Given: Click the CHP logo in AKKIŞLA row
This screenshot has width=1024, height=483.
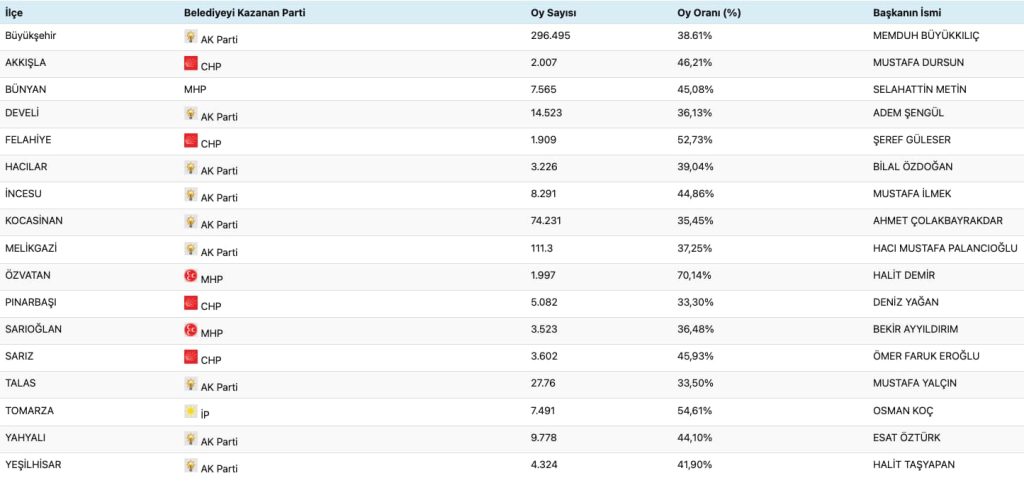Looking at the screenshot, I should (x=191, y=63).
